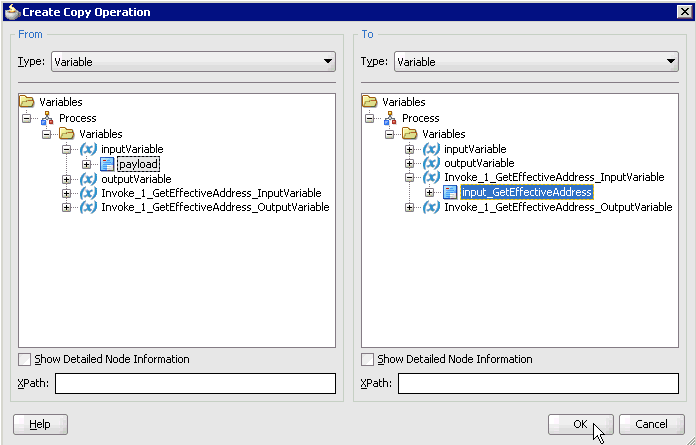Close the Create Copy Operation dialog
Viewport: 696px width, 445px height.
[x=684, y=12]
